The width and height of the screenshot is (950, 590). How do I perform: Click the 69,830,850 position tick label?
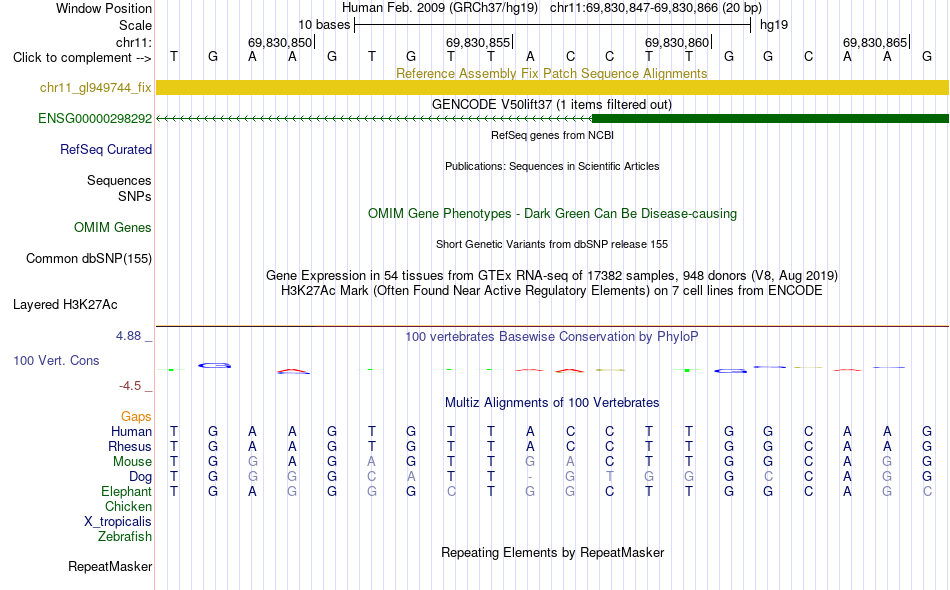click(x=280, y=42)
